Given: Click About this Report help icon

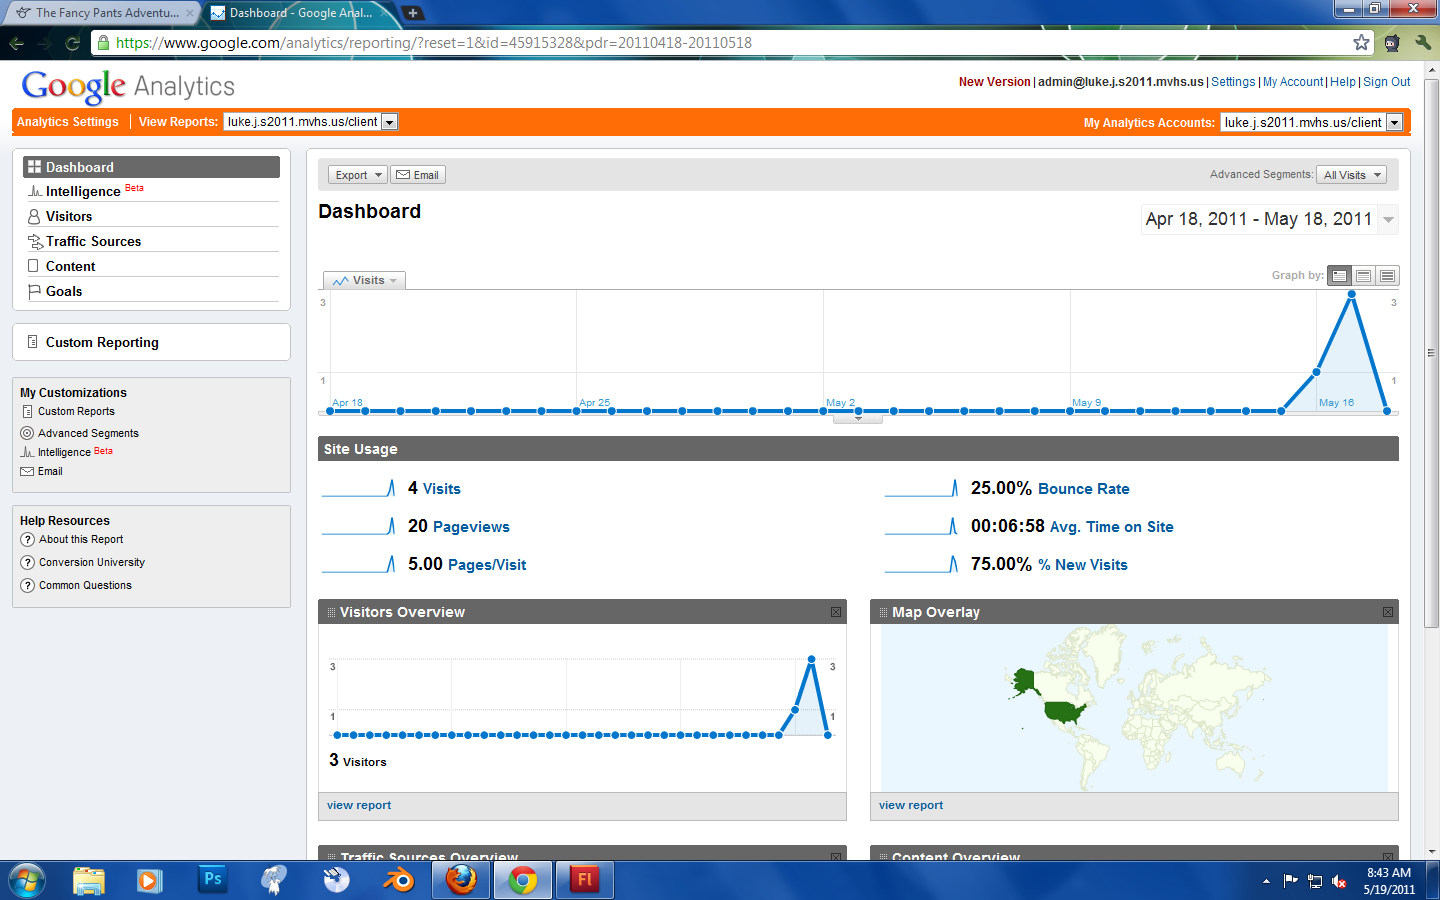Looking at the screenshot, I should [x=28, y=540].
